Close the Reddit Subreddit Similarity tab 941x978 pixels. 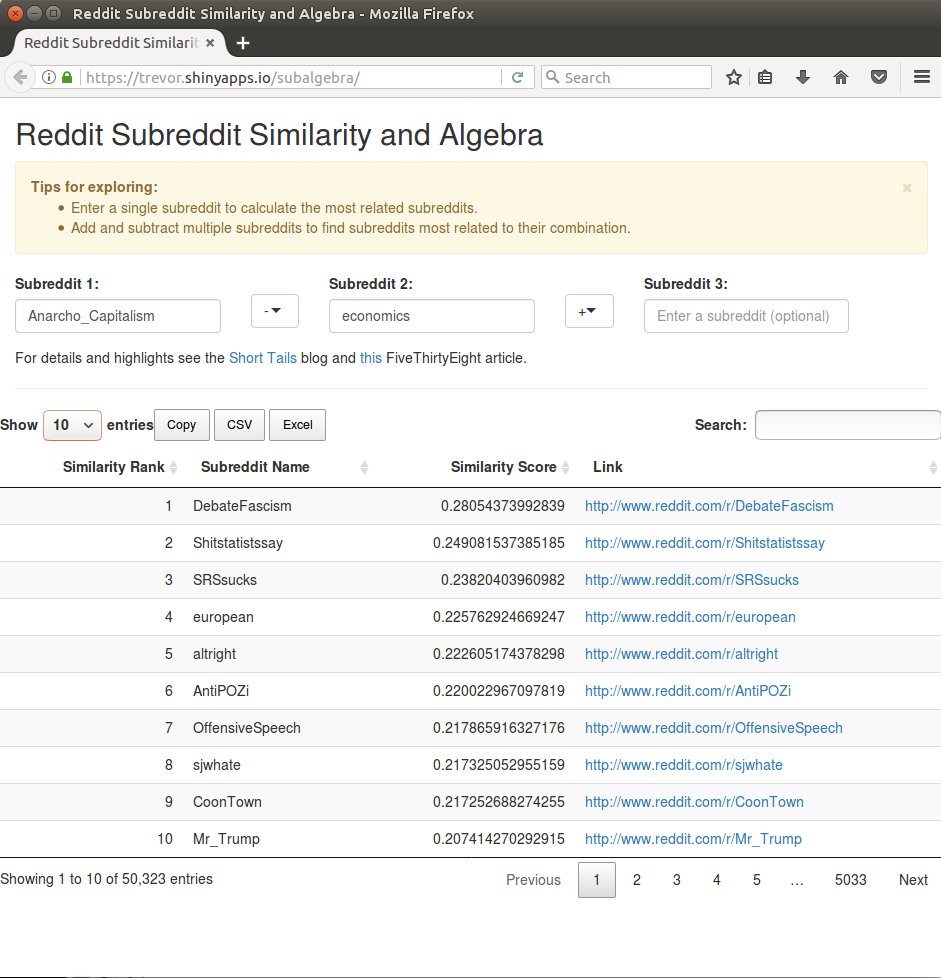click(x=210, y=43)
